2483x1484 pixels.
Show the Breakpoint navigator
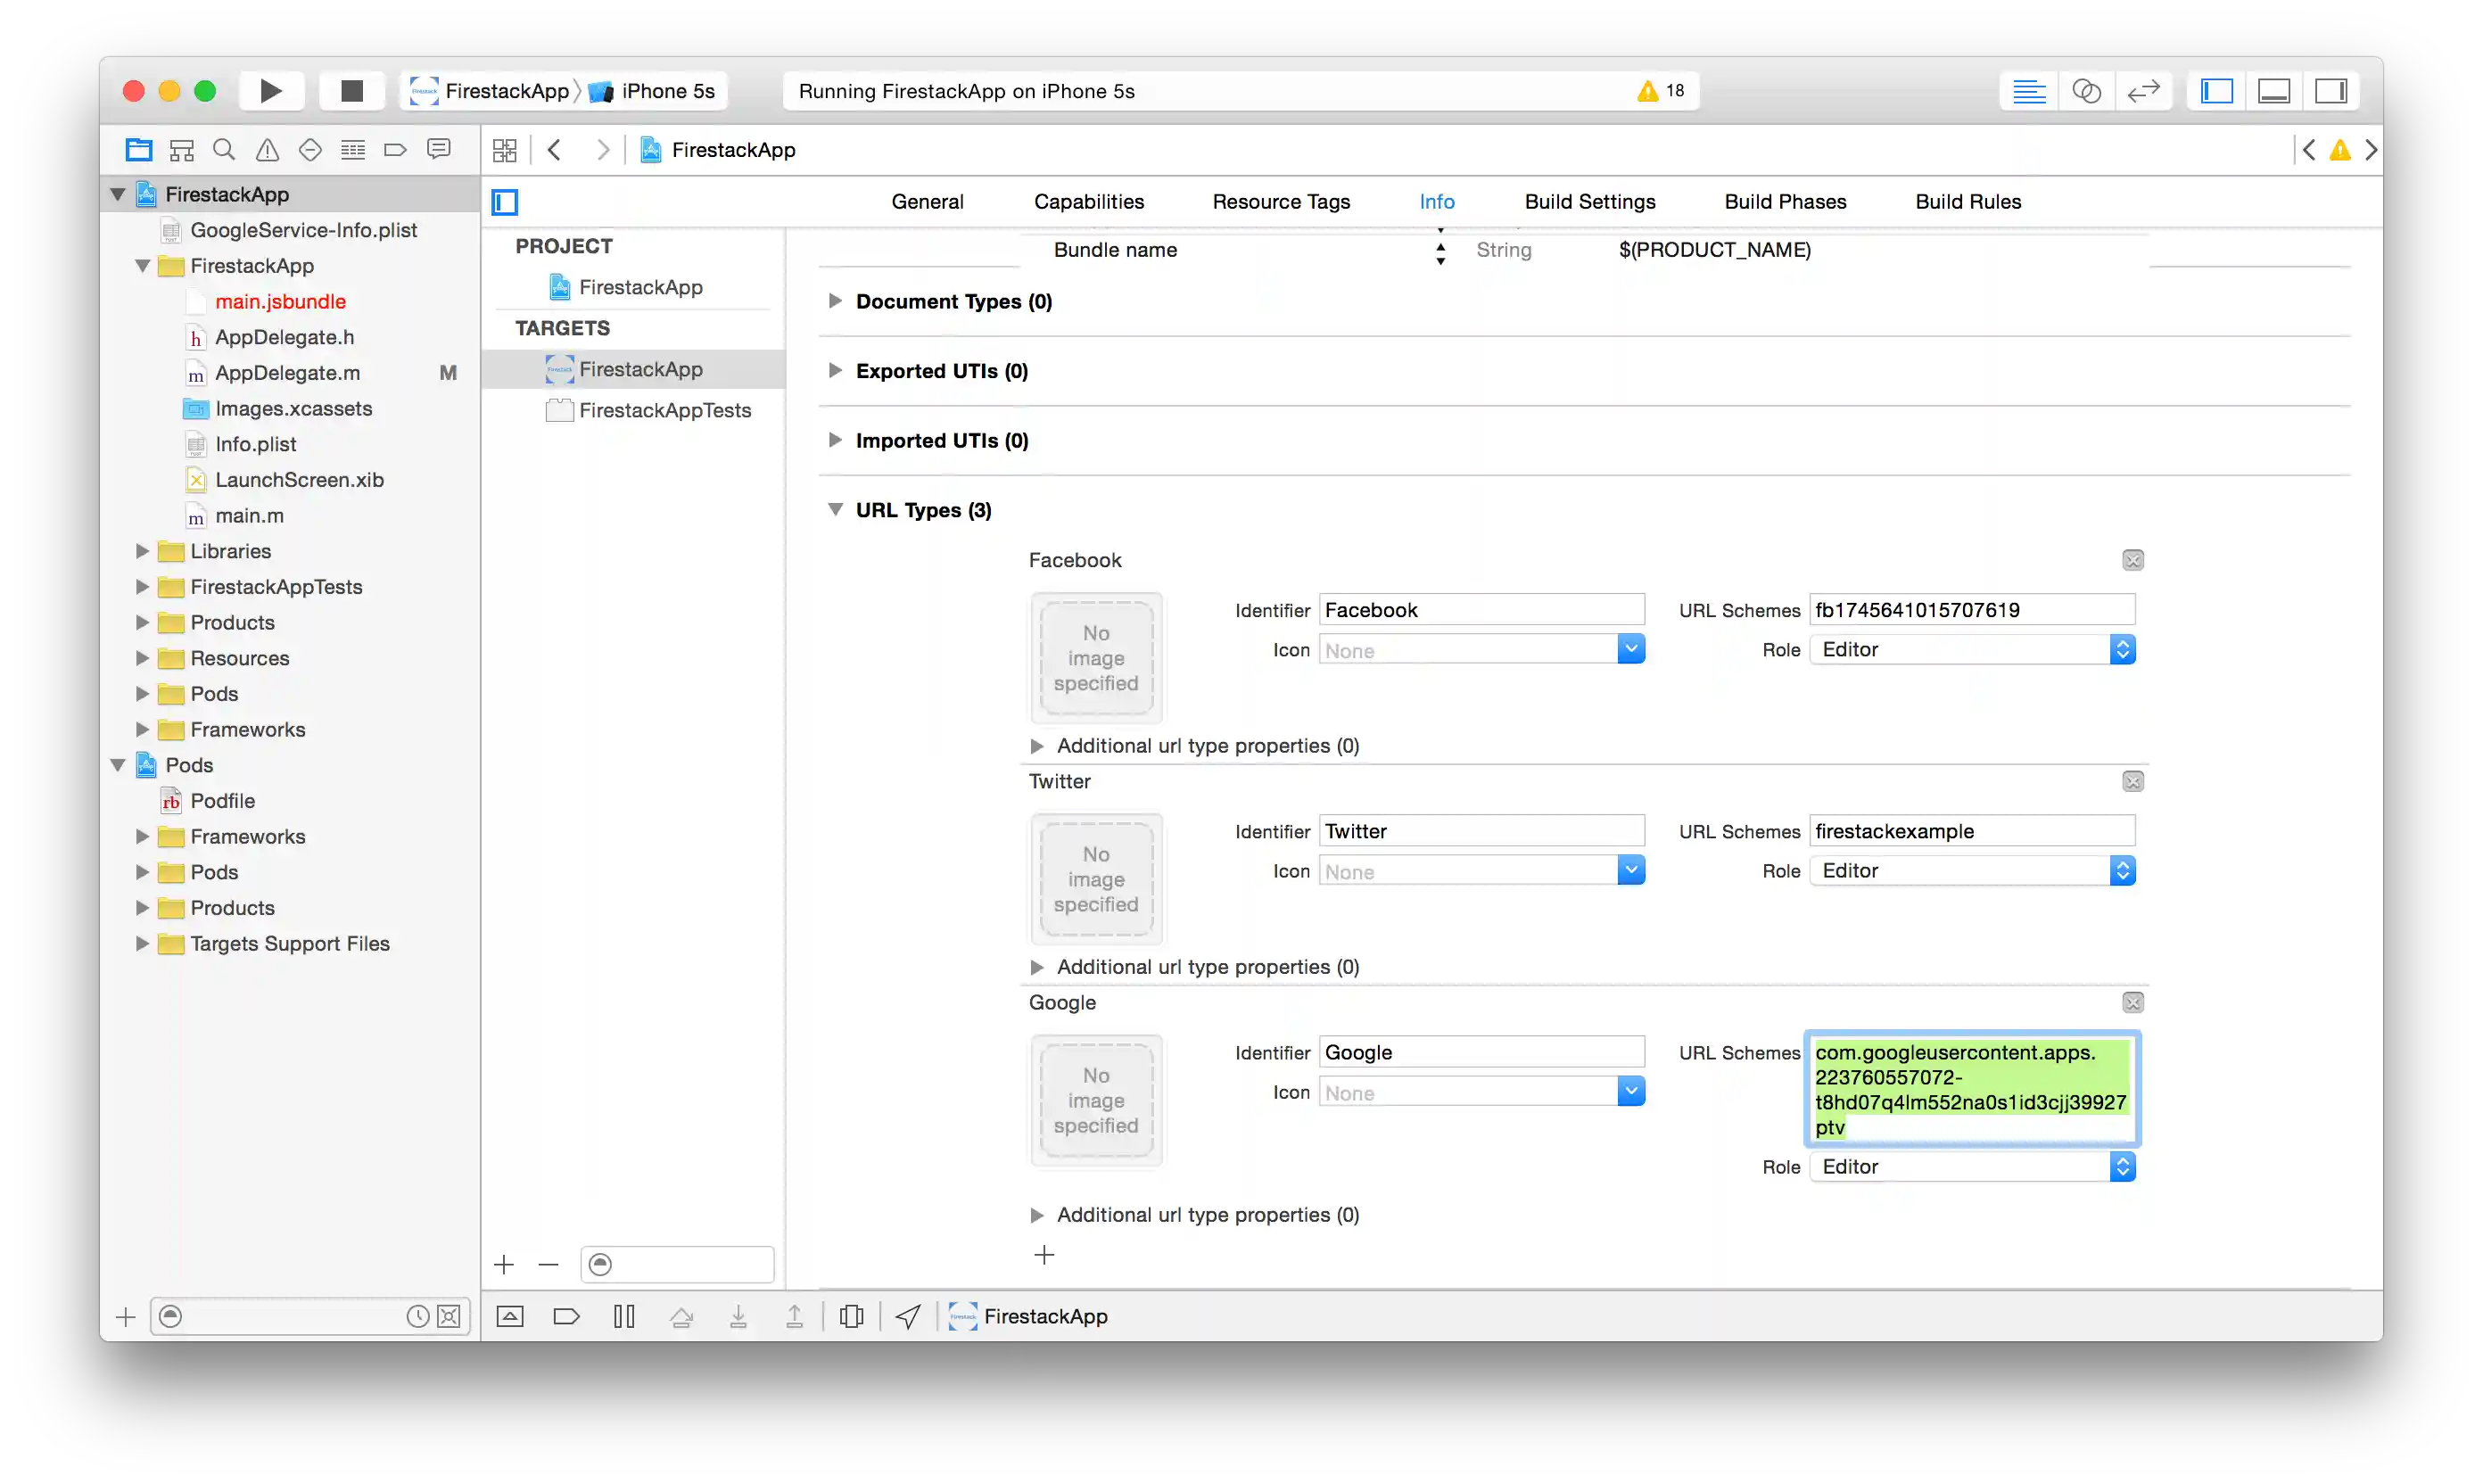tap(395, 150)
